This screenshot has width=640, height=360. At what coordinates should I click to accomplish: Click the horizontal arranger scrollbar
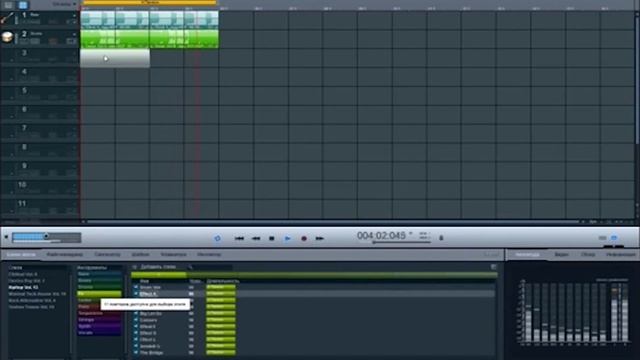[333, 222]
